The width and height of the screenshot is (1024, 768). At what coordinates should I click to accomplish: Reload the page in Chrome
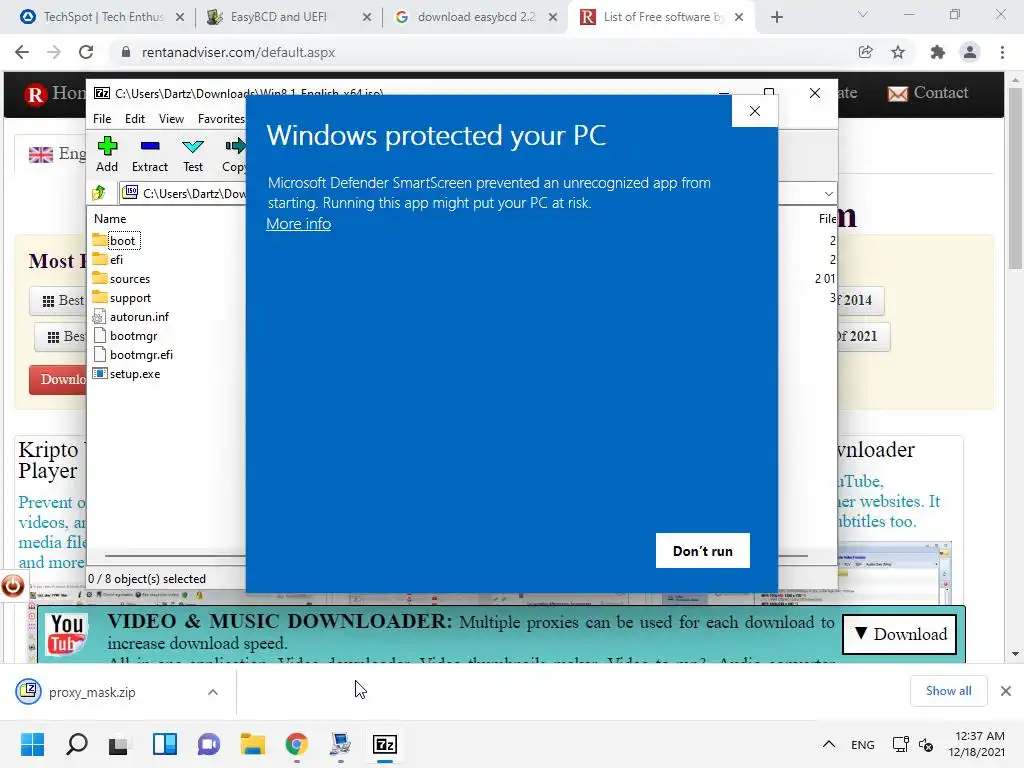[86, 52]
